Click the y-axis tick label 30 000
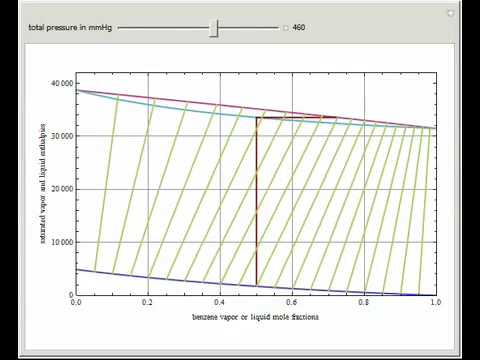 [x=62, y=136]
